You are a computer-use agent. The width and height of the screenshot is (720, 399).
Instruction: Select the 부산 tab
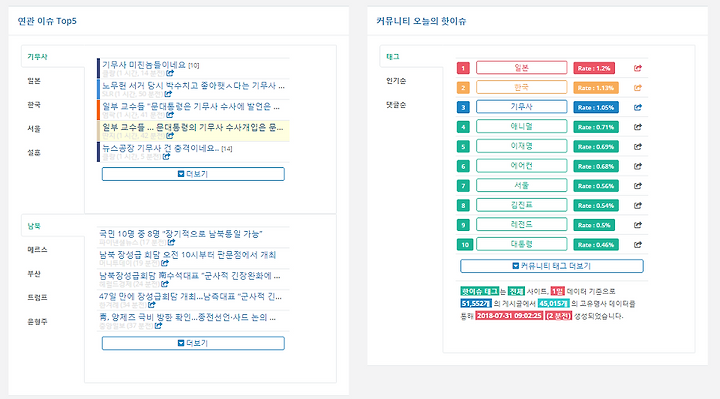[34, 274]
